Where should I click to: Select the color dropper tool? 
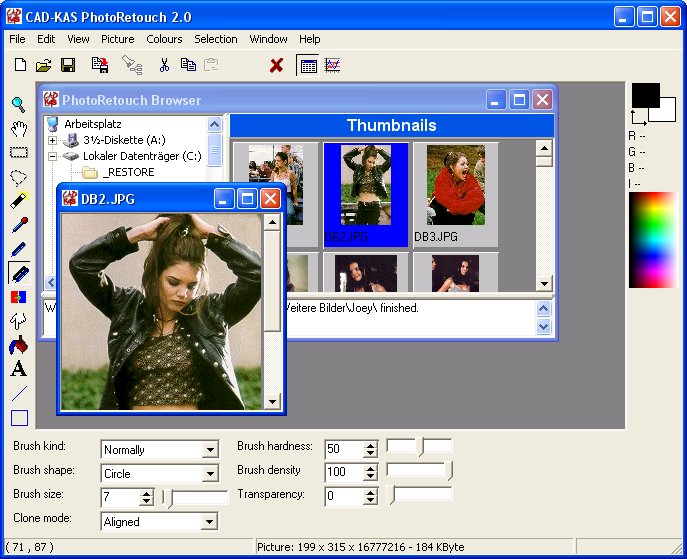tap(19, 224)
